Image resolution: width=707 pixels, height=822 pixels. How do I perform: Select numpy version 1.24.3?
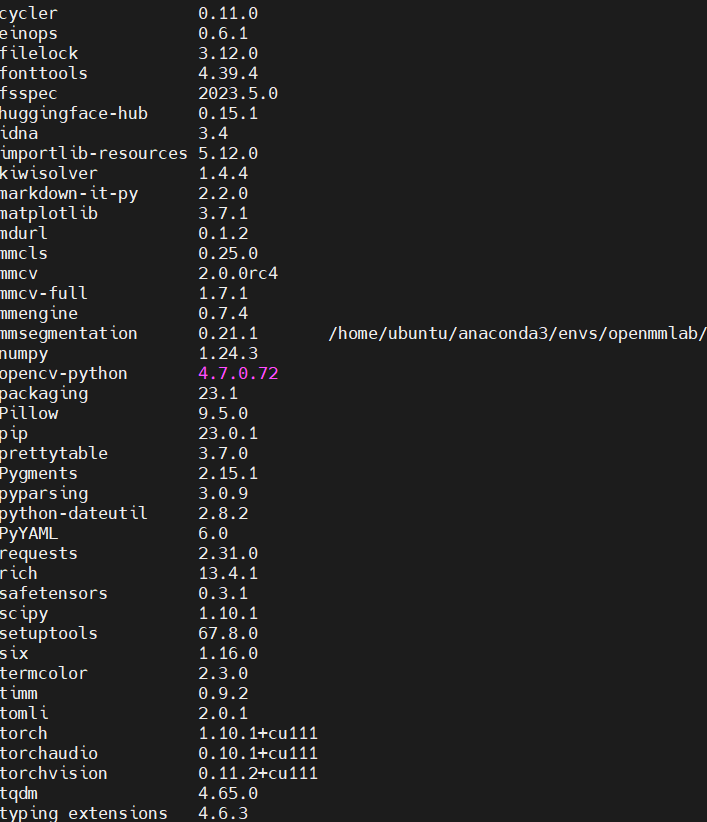[x=228, y=353]
